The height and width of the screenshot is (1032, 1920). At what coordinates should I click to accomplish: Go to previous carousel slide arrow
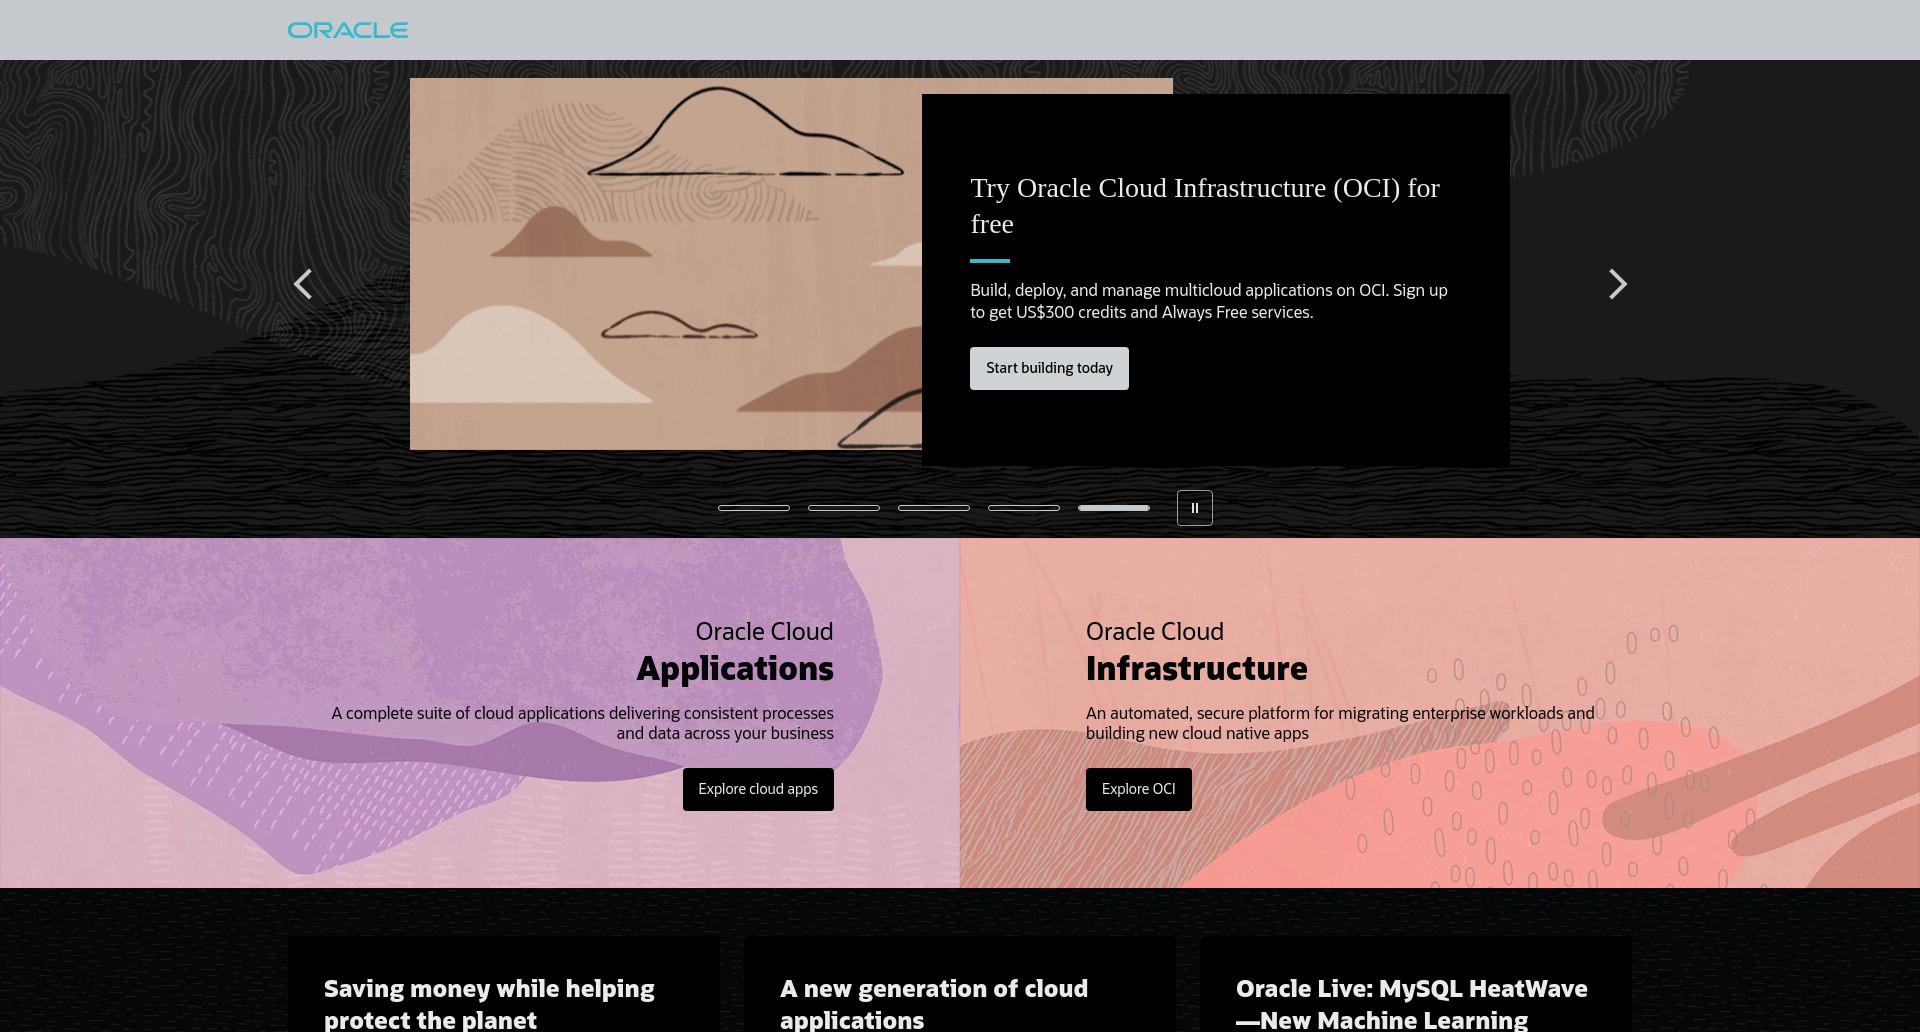(x=303, y=284)
